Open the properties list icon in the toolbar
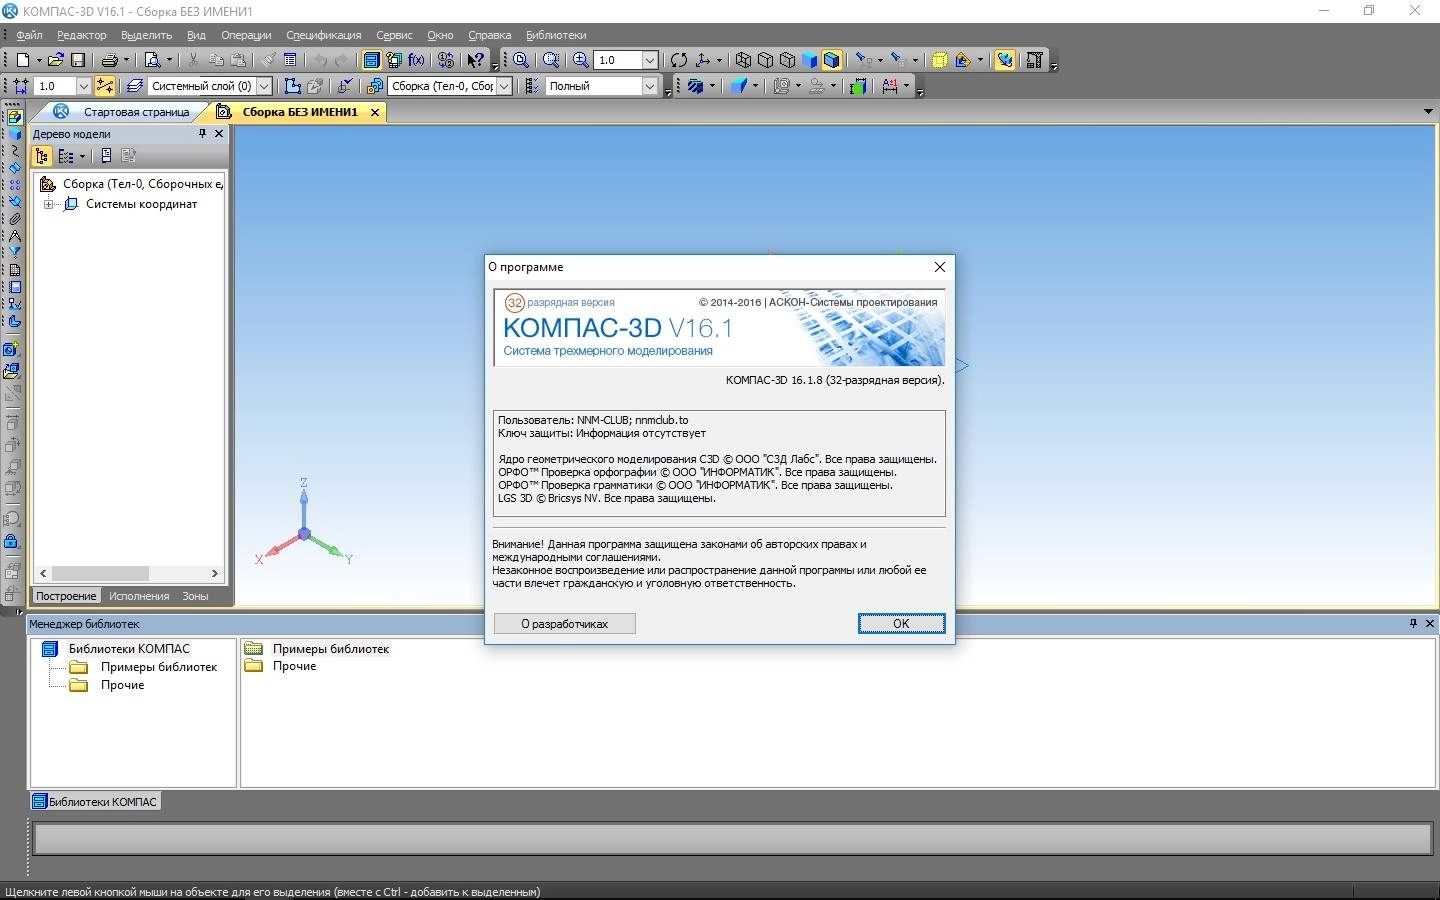The height and width of the screenshot is (900, 1440). [x=291, y=60]
